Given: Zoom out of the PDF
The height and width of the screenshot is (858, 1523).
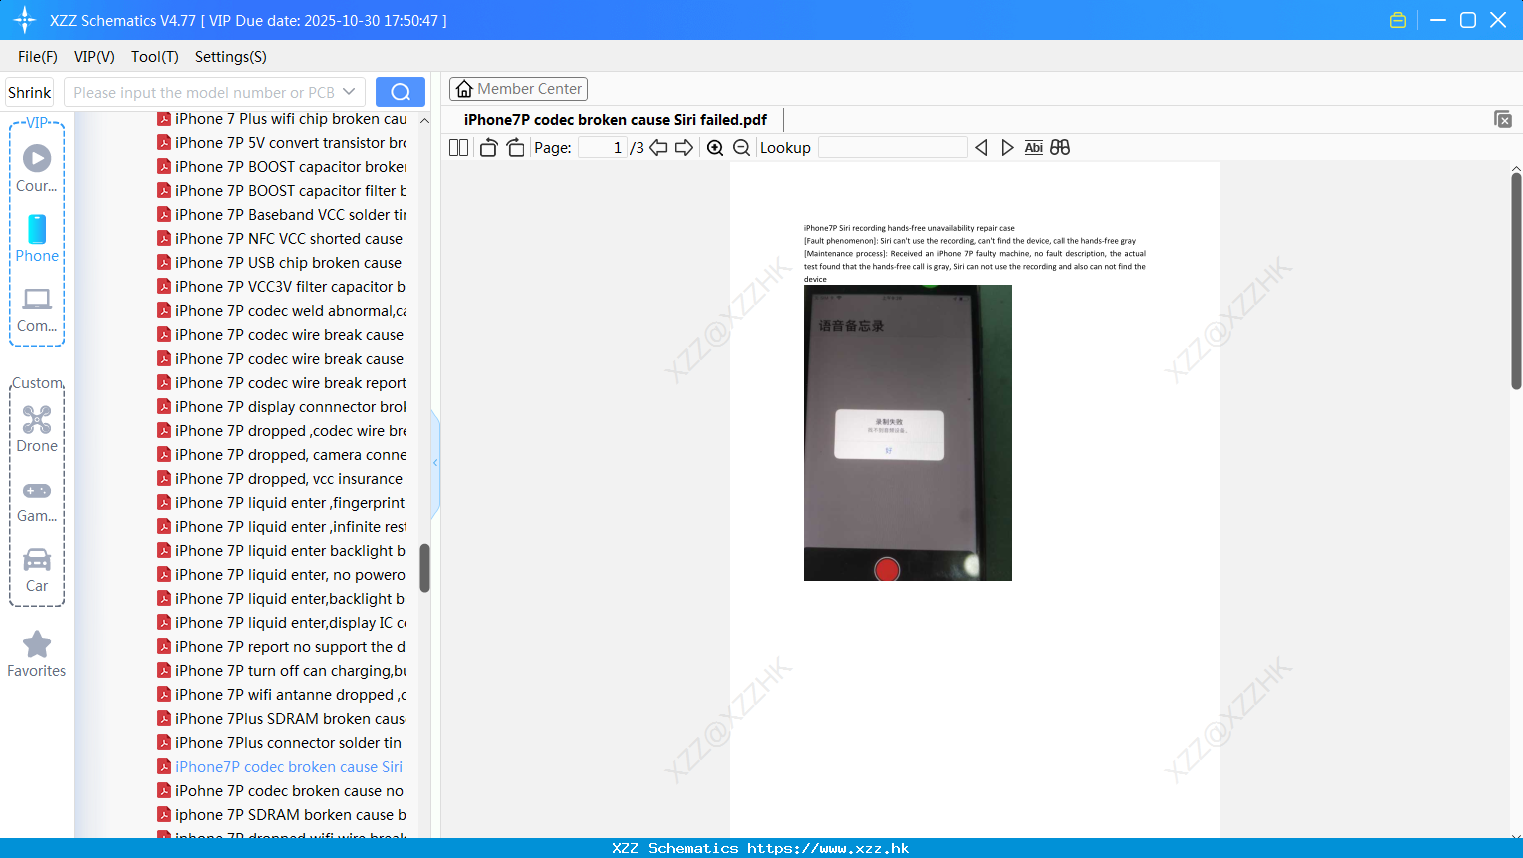Looking at the screenshot, I should (741, 148).
